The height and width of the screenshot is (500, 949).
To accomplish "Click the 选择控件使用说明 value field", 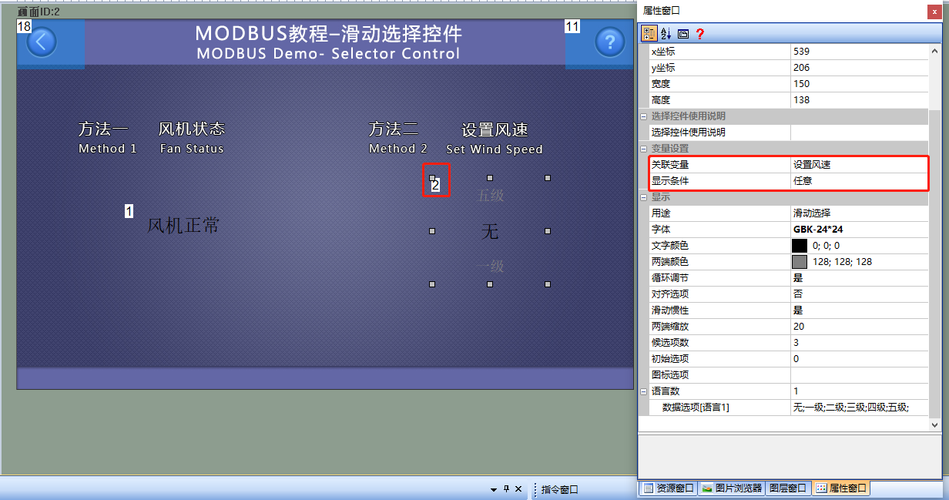I will tap(859, 133).
